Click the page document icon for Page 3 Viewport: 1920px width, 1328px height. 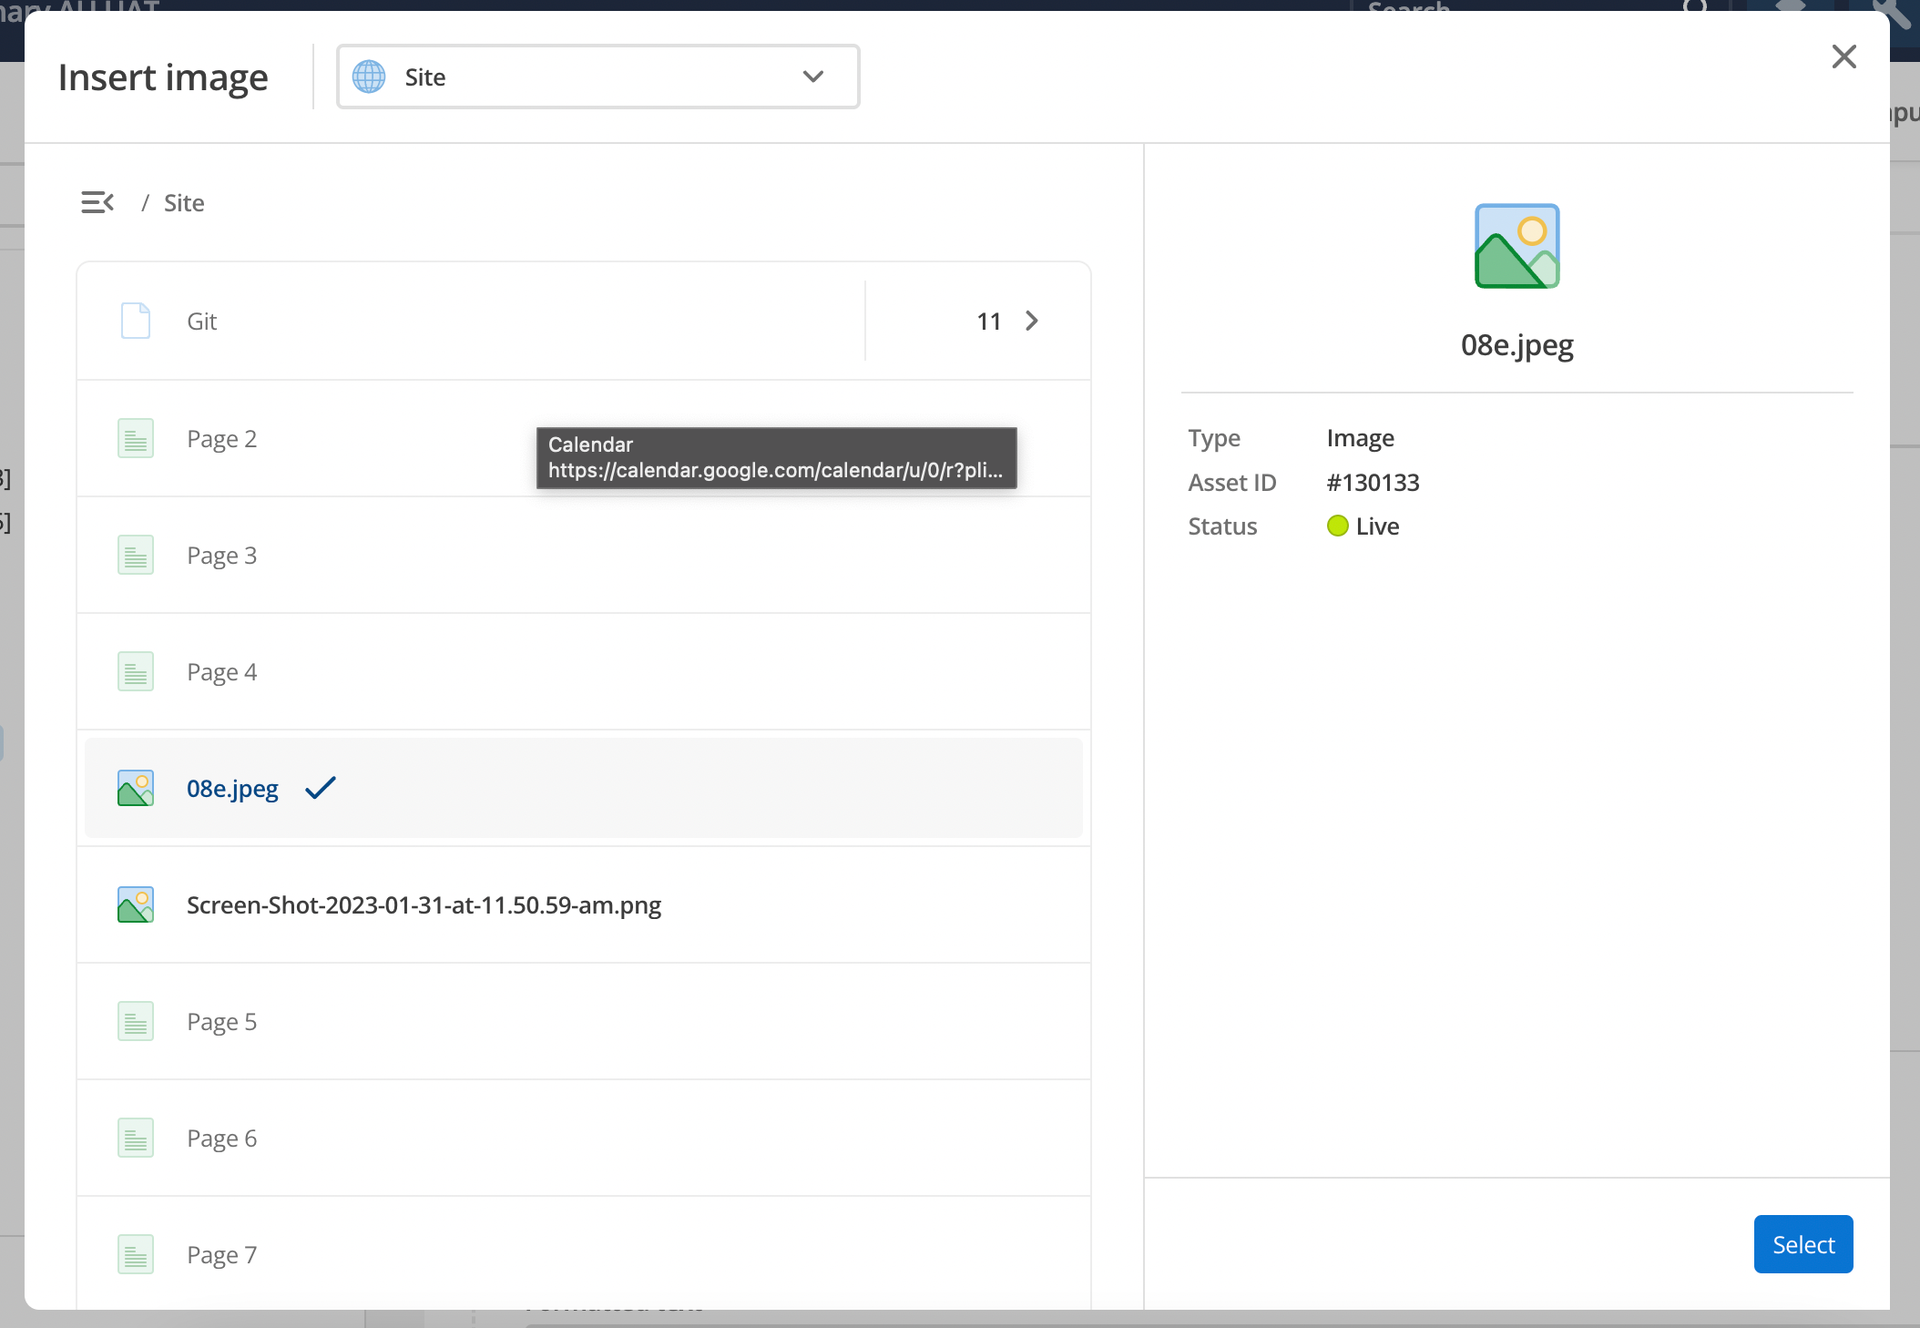(136, 553)
